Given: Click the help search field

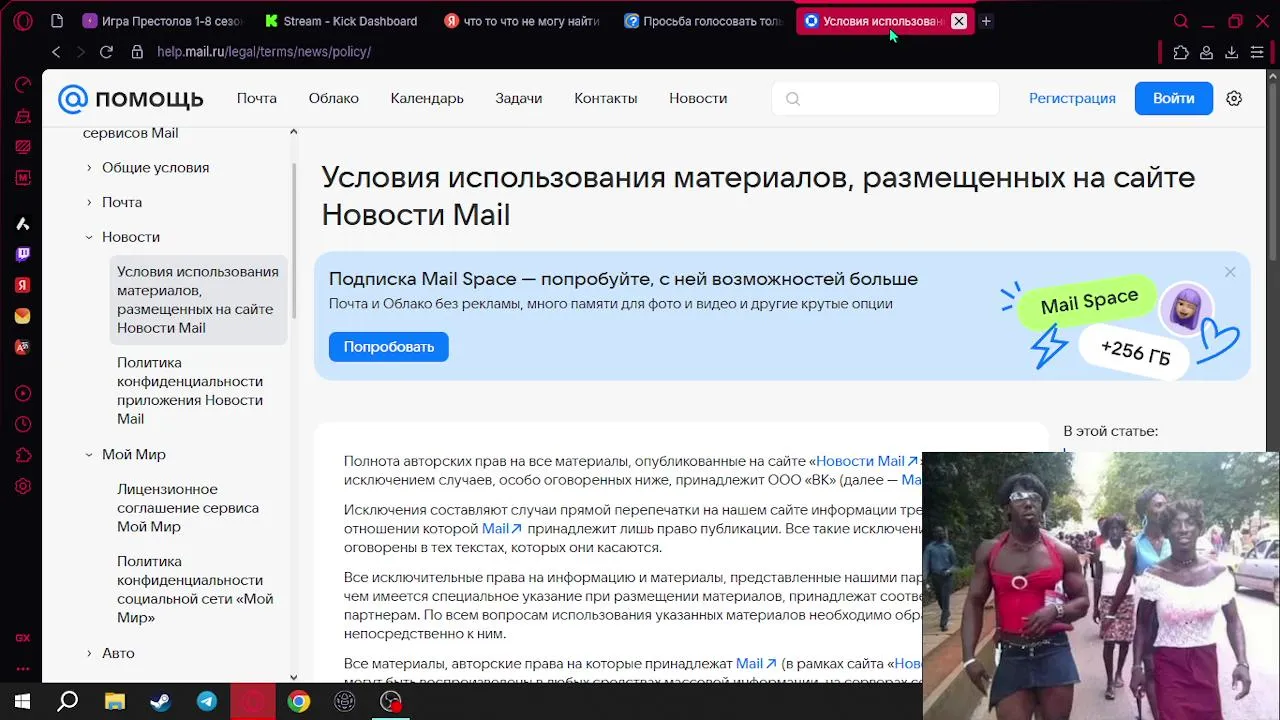Looking at the screenshot, I should (886, 98).
